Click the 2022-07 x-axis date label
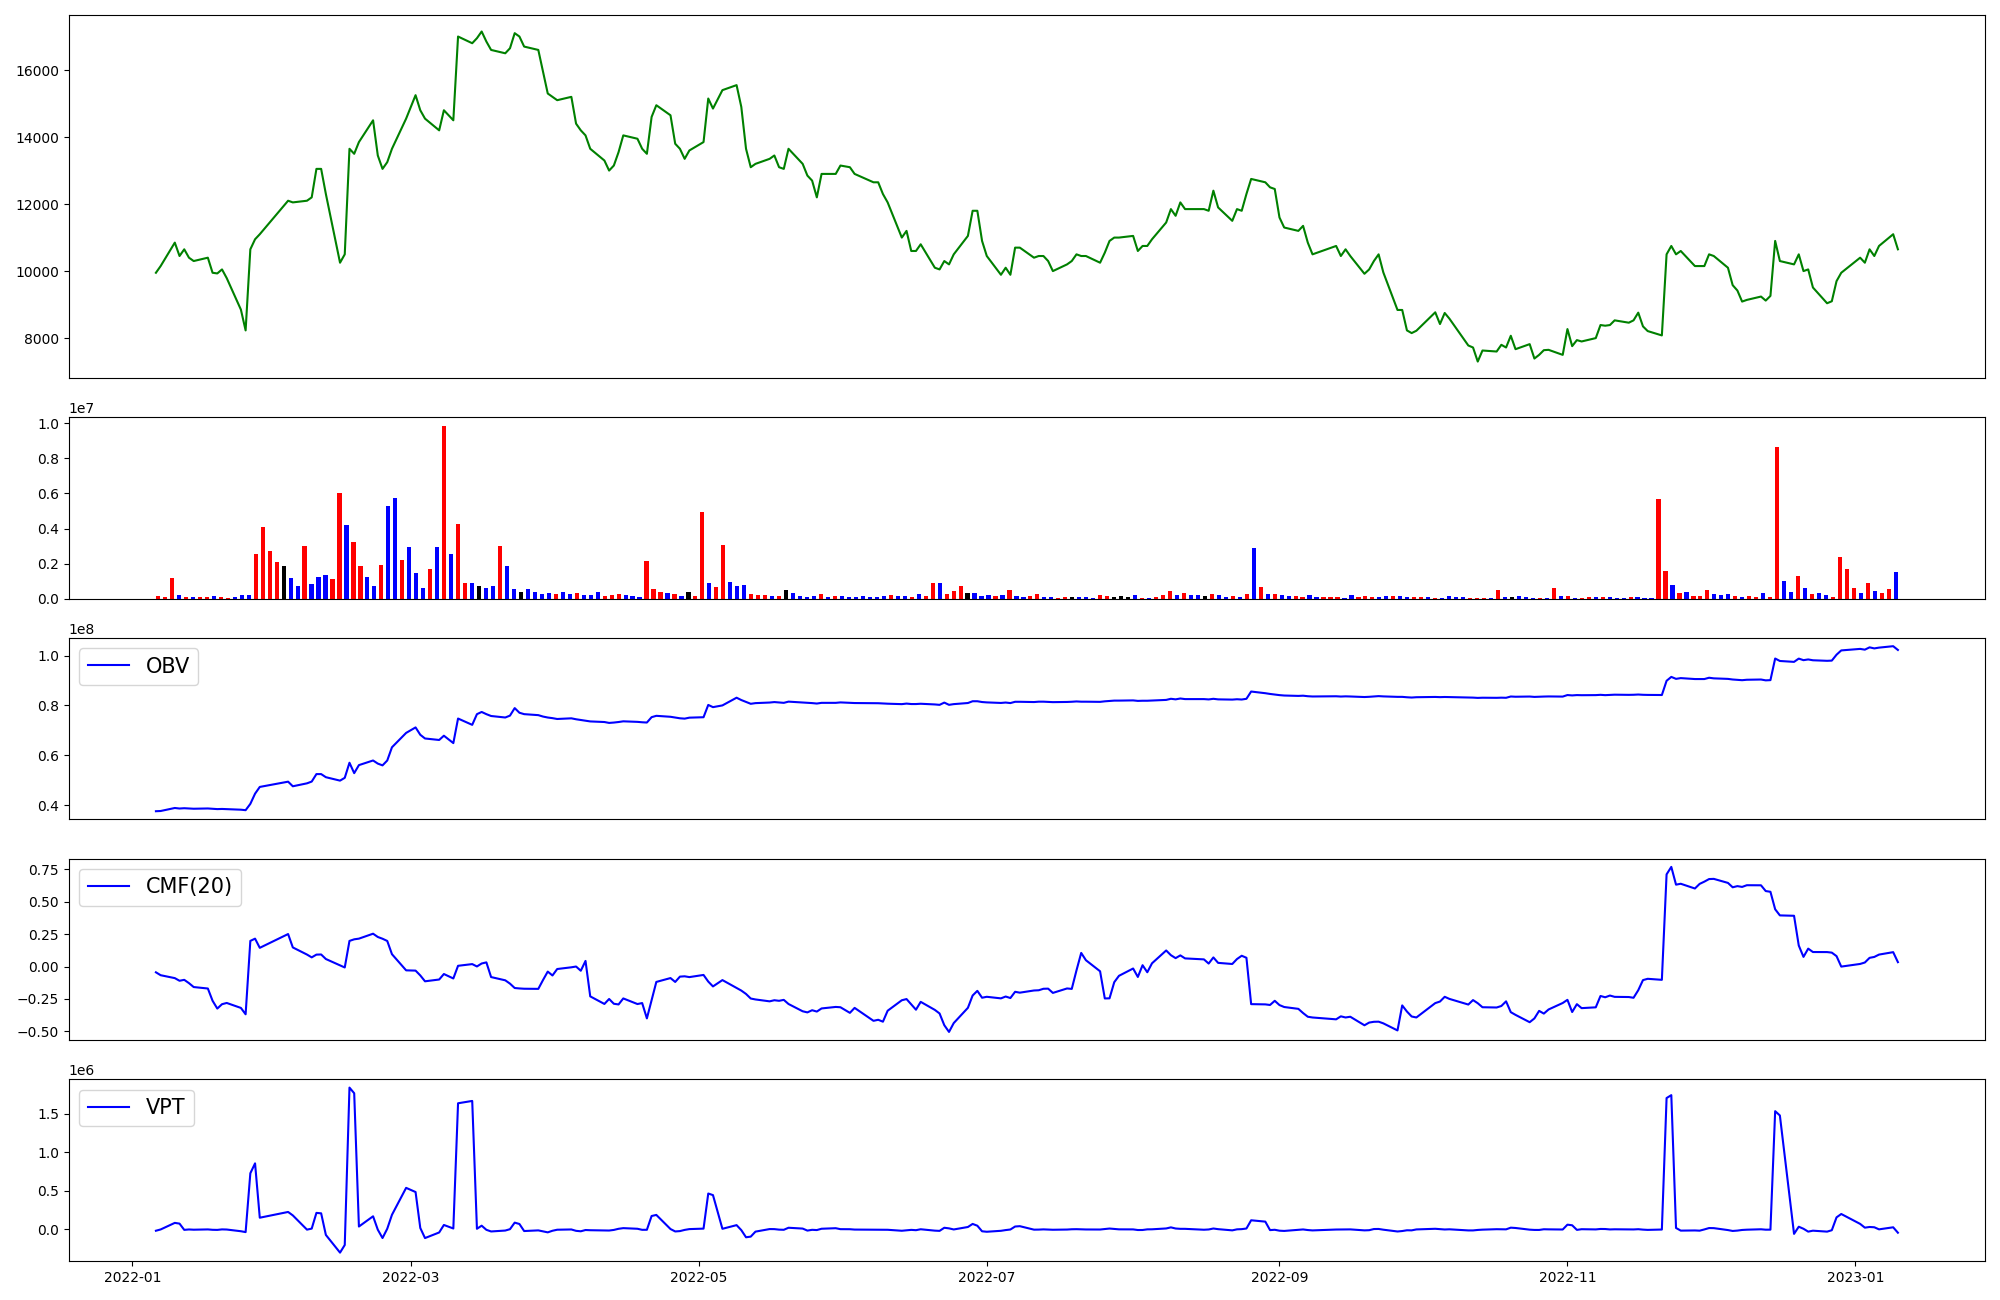The width and height of the screenshot is (2000, 1300). (x=987, y=1277)
